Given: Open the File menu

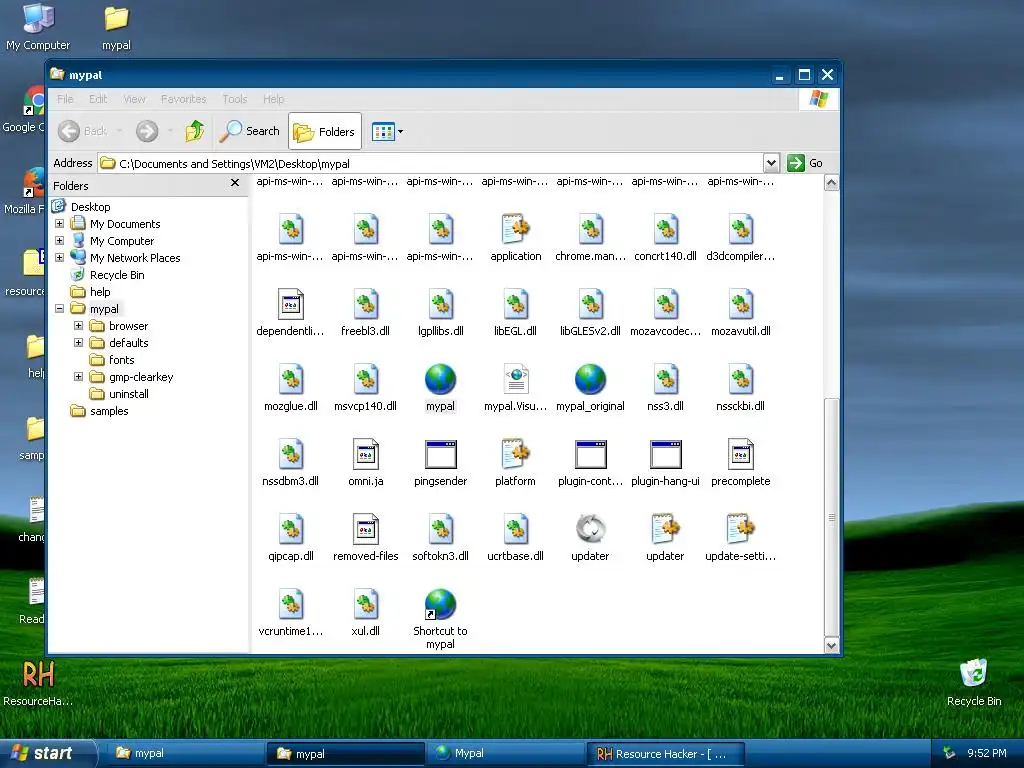Looking at the screenshot, I should point(65,99).
